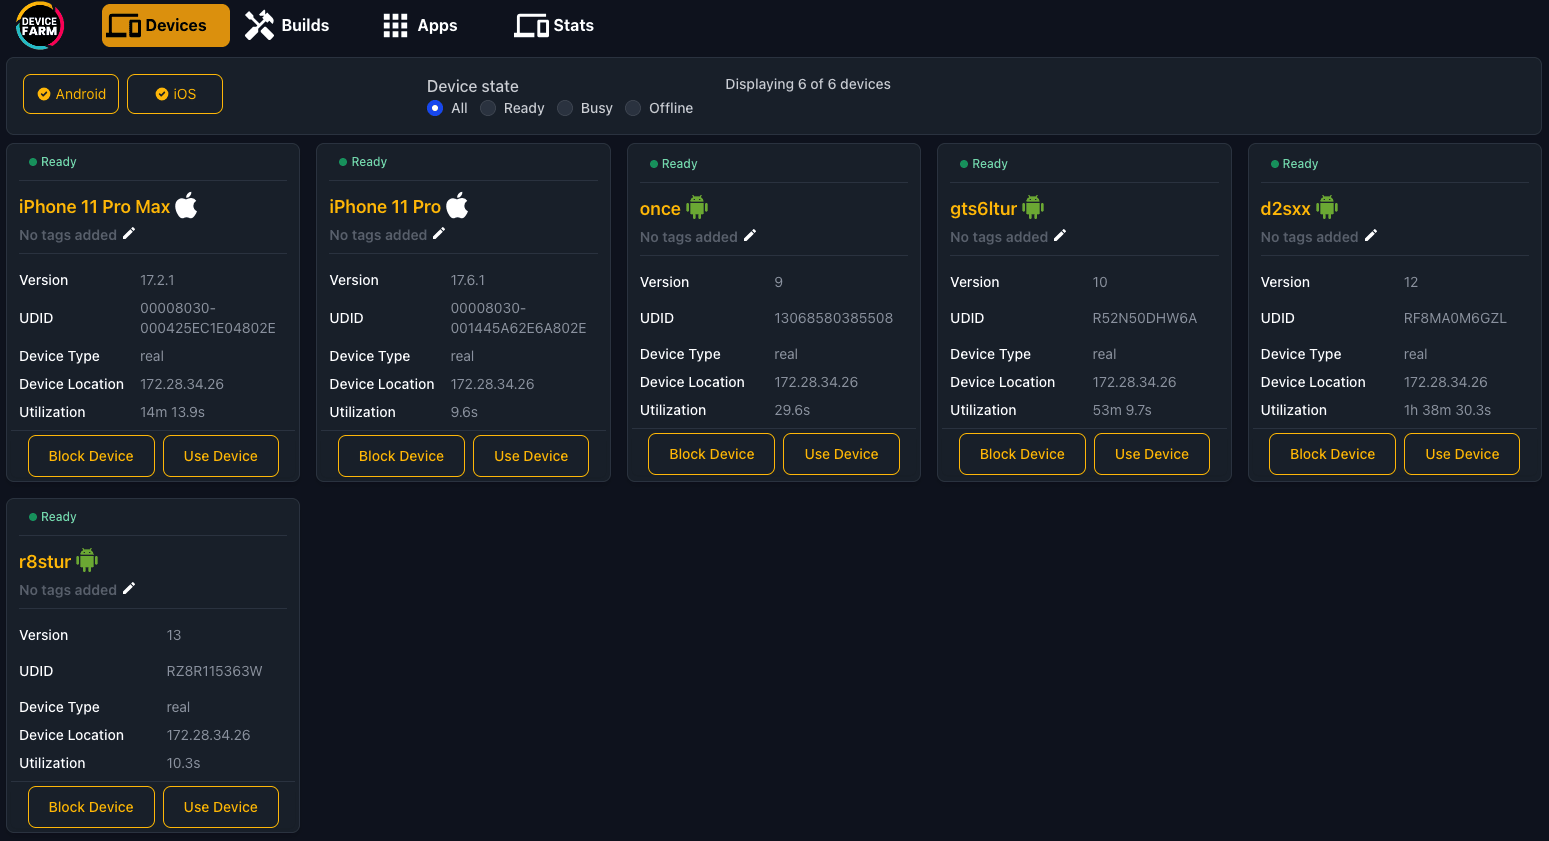Click the r8stur device name
The image size is (1549, 841).
point(45,562)
